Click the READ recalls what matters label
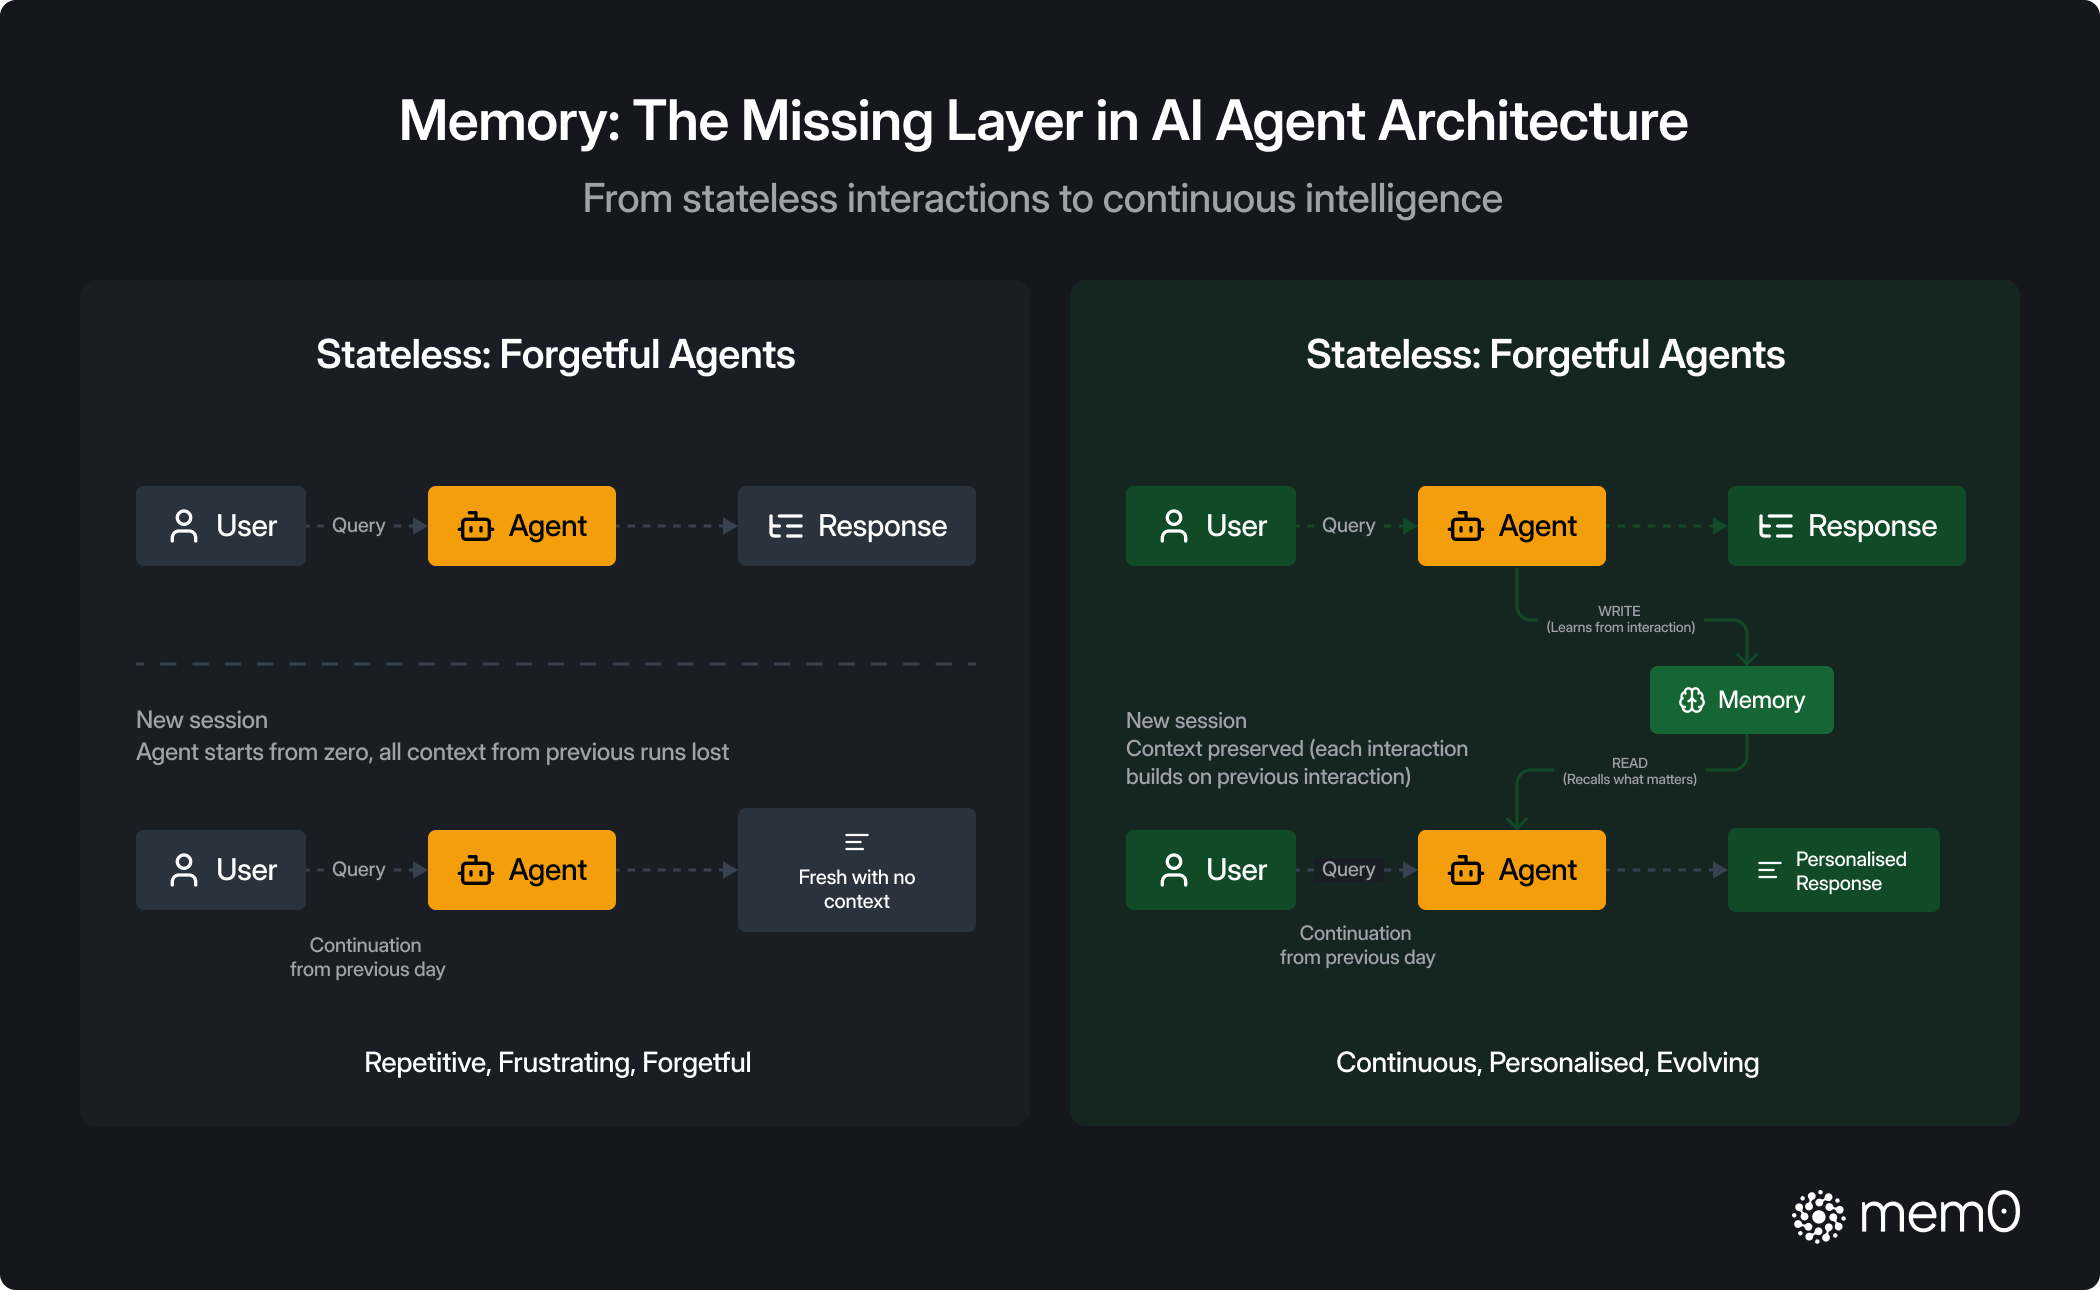This screenshot has height=1290, width=2100. [1629, 771]
